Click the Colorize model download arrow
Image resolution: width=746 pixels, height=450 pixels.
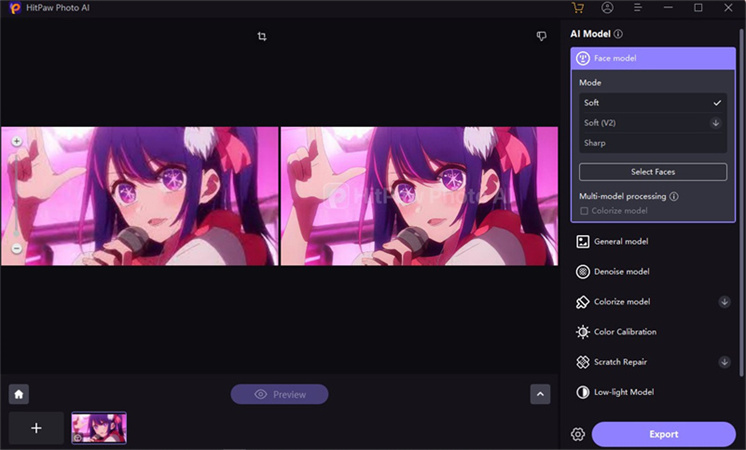(724, 302)
